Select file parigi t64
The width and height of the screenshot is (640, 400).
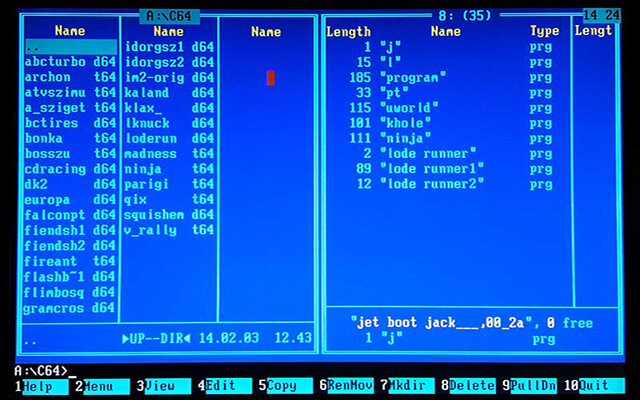click(x=169, y=184)
